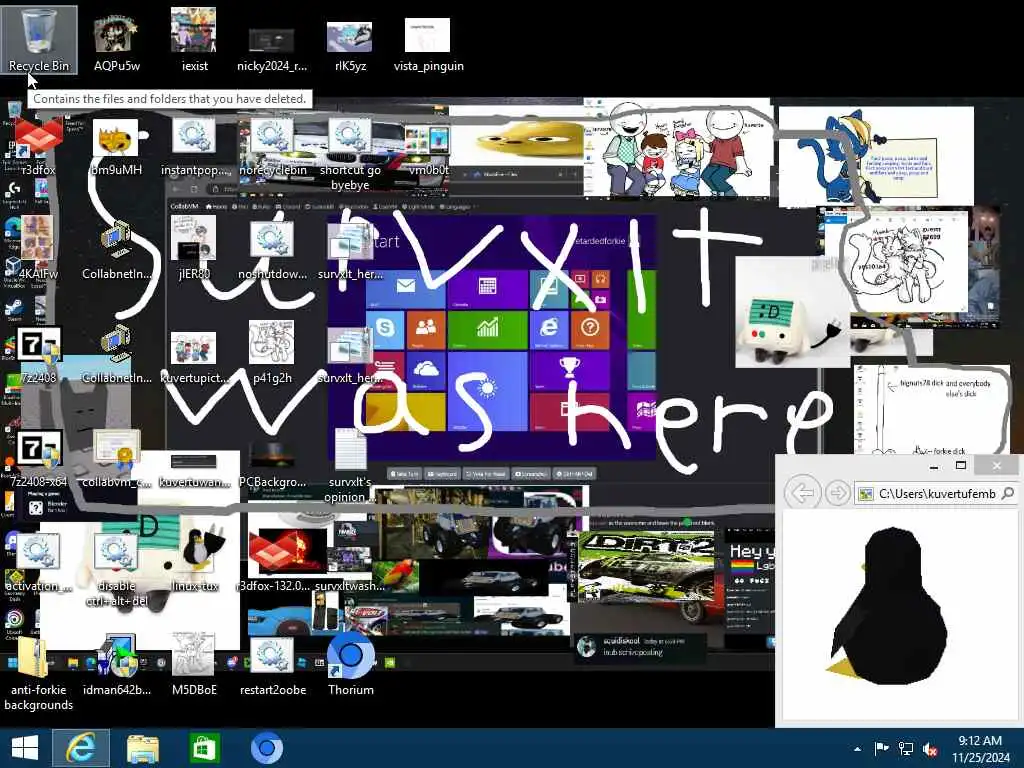Open the AQPu5w image file
1024x768 pixels.
pyautogui.click(x=116, y=40)
